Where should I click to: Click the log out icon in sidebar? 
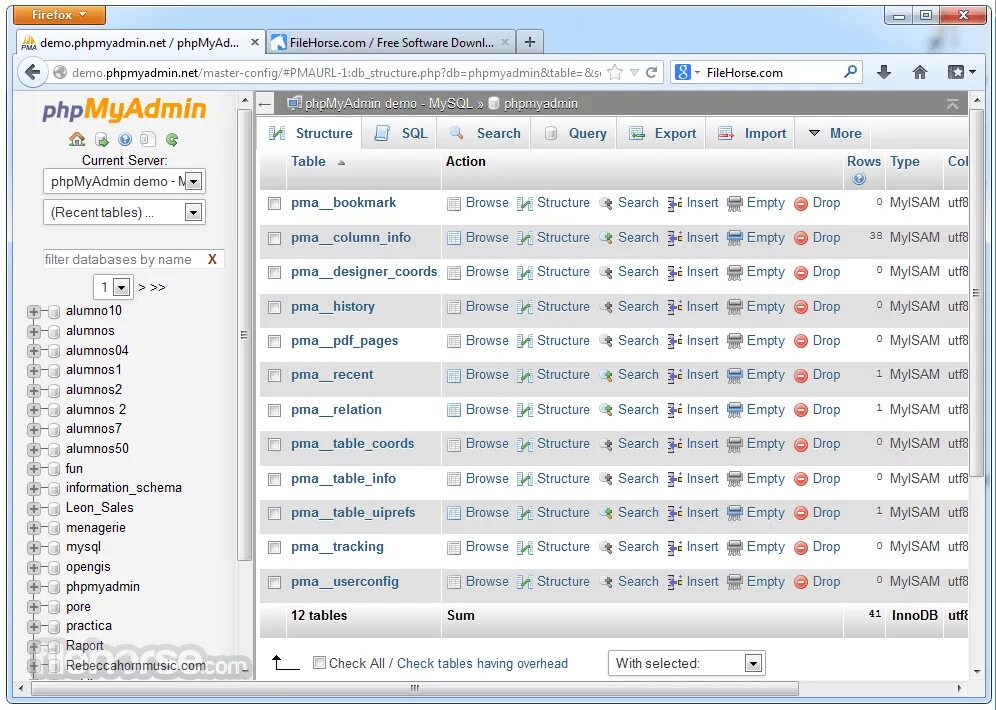coord(101,139)
